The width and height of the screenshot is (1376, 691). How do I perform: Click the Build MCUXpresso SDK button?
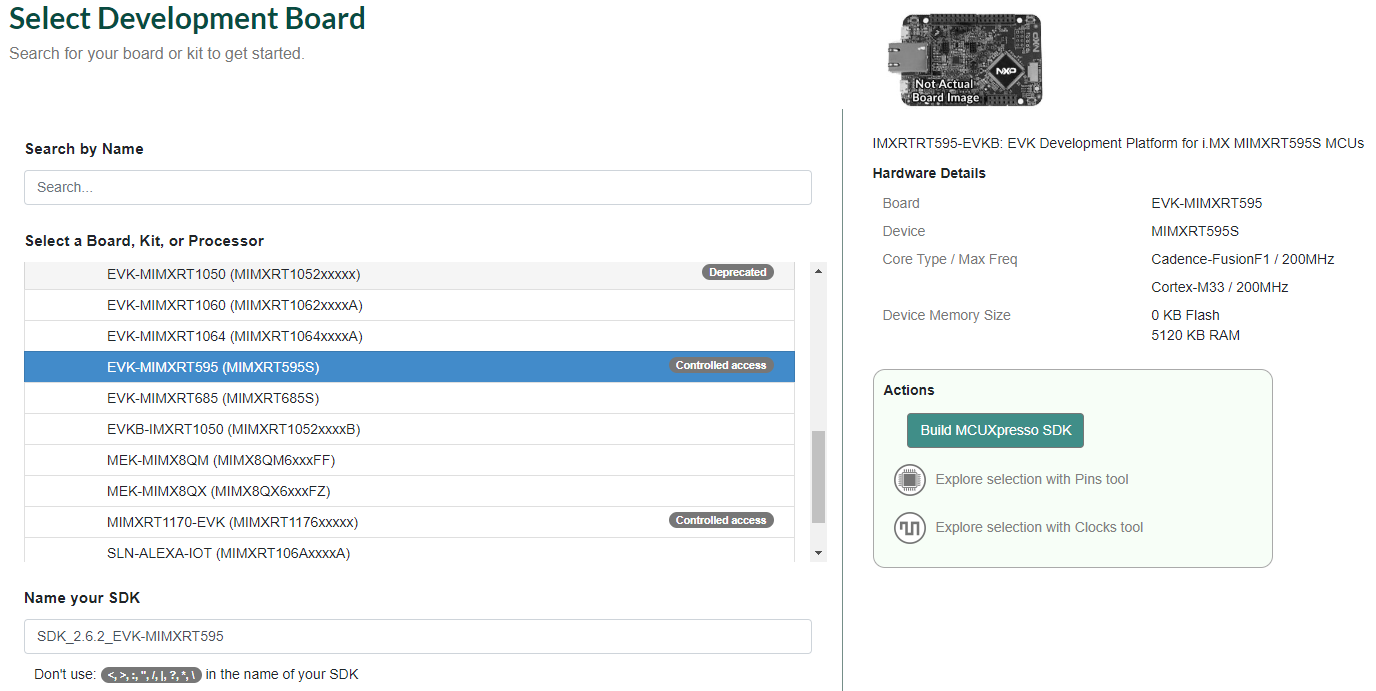point(995,430)
